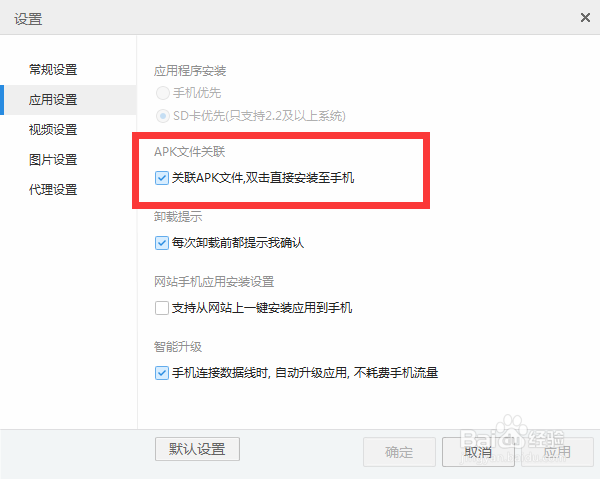Click the 关联APK文件,双击直接安装至手机 label text
The height and width of the screenshot is (479, 600).
[263, 178]
